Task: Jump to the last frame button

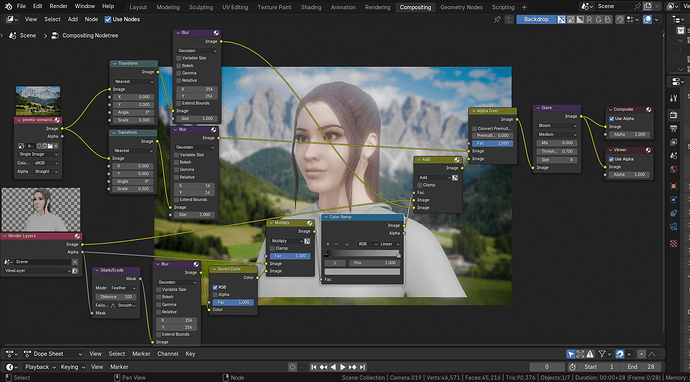Action: (x=362, y=367)
